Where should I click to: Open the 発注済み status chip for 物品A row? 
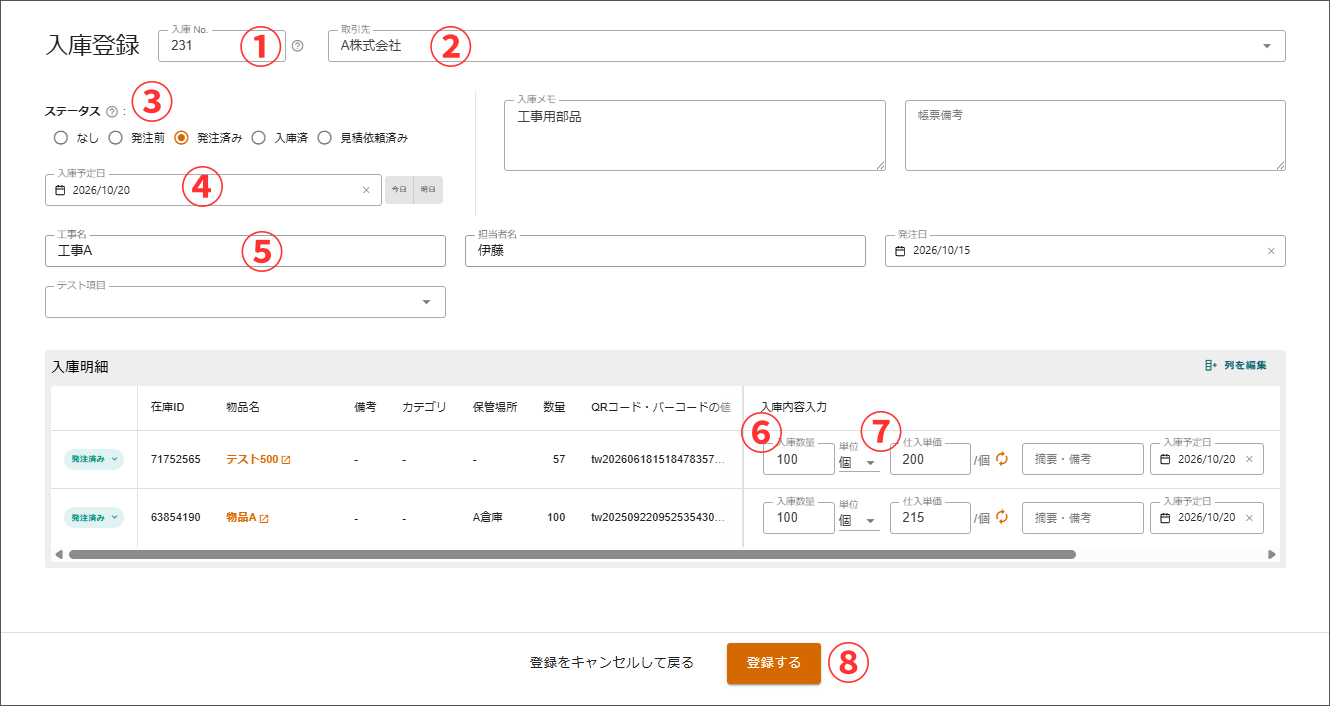click(94, 518)
